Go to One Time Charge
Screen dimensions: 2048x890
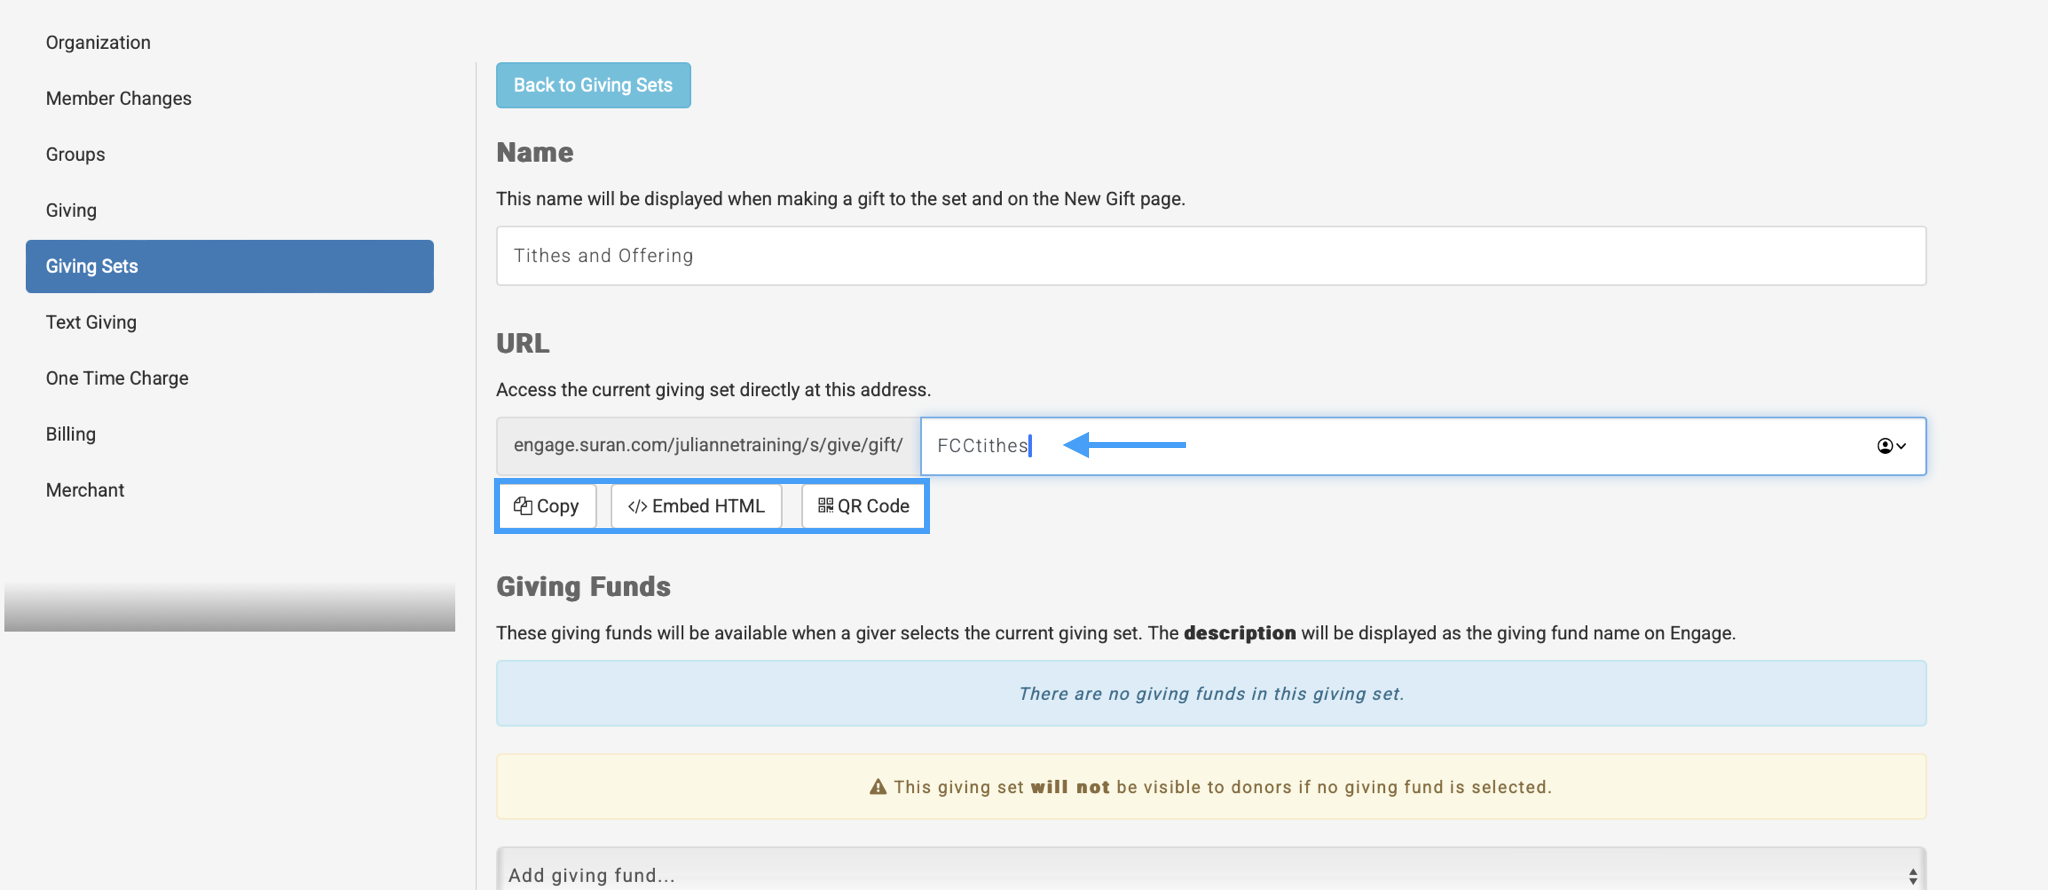click(117, 378)
